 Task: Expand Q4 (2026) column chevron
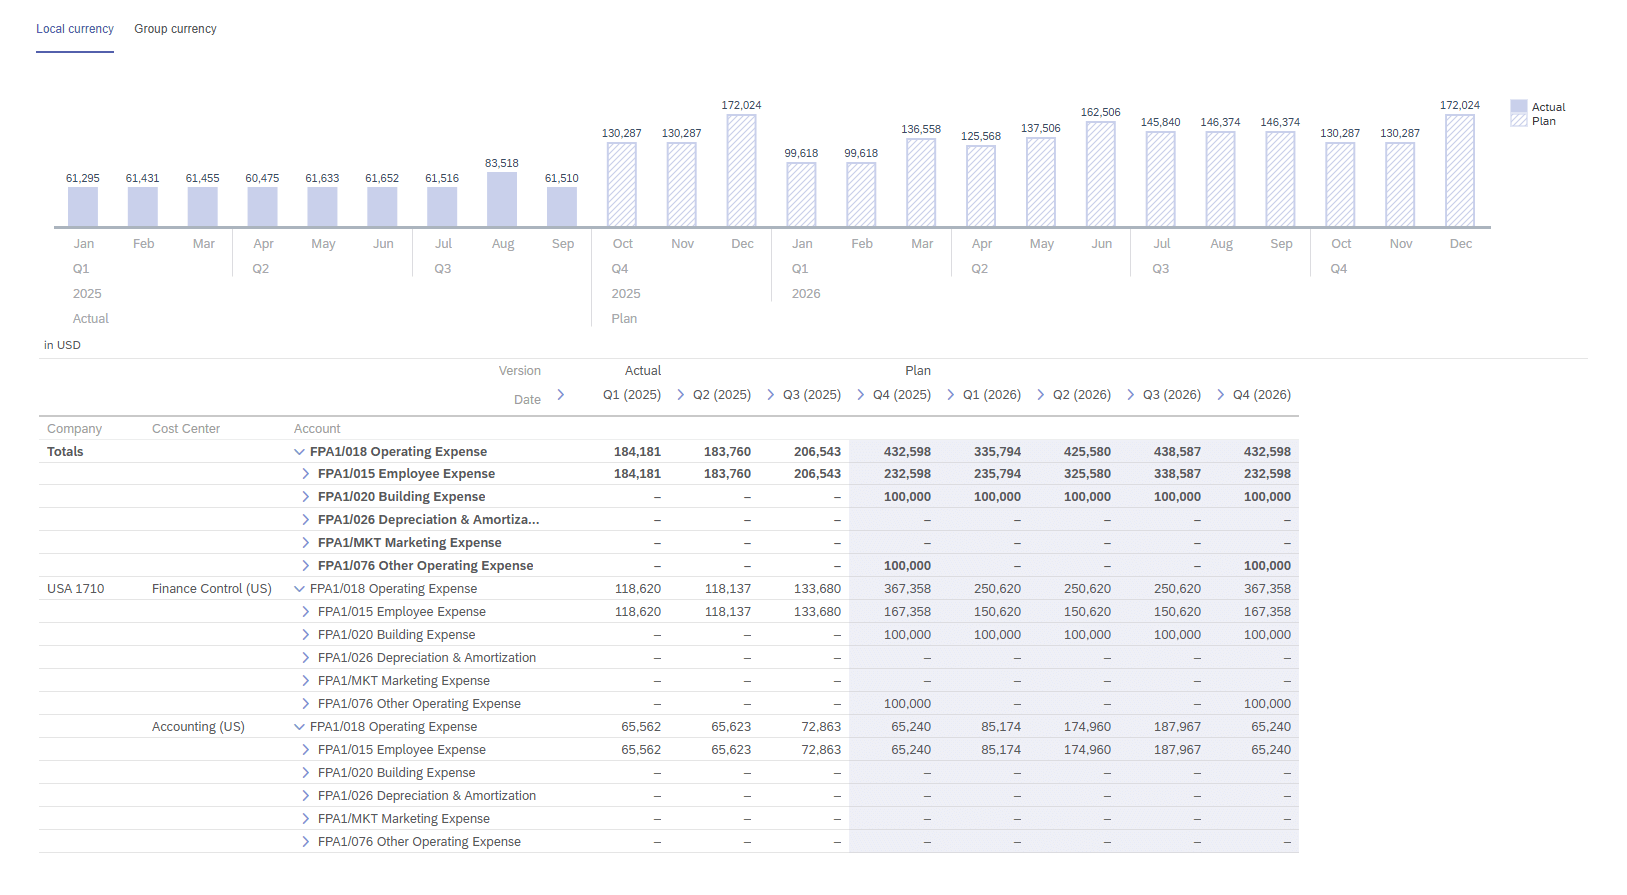point(1221,395)
